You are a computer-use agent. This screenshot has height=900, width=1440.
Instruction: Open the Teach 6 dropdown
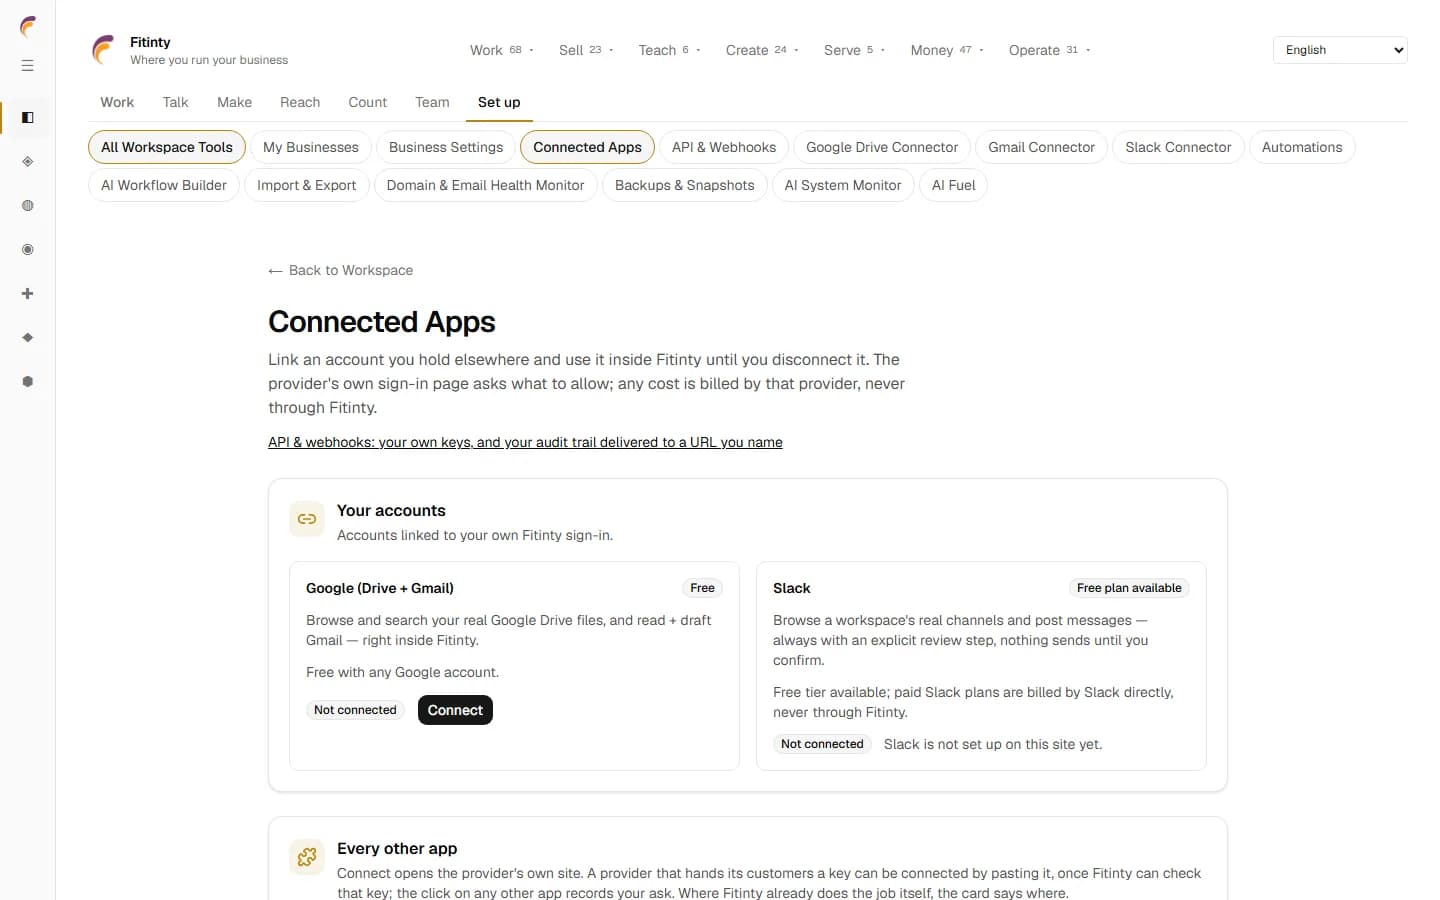pos(669,50)
